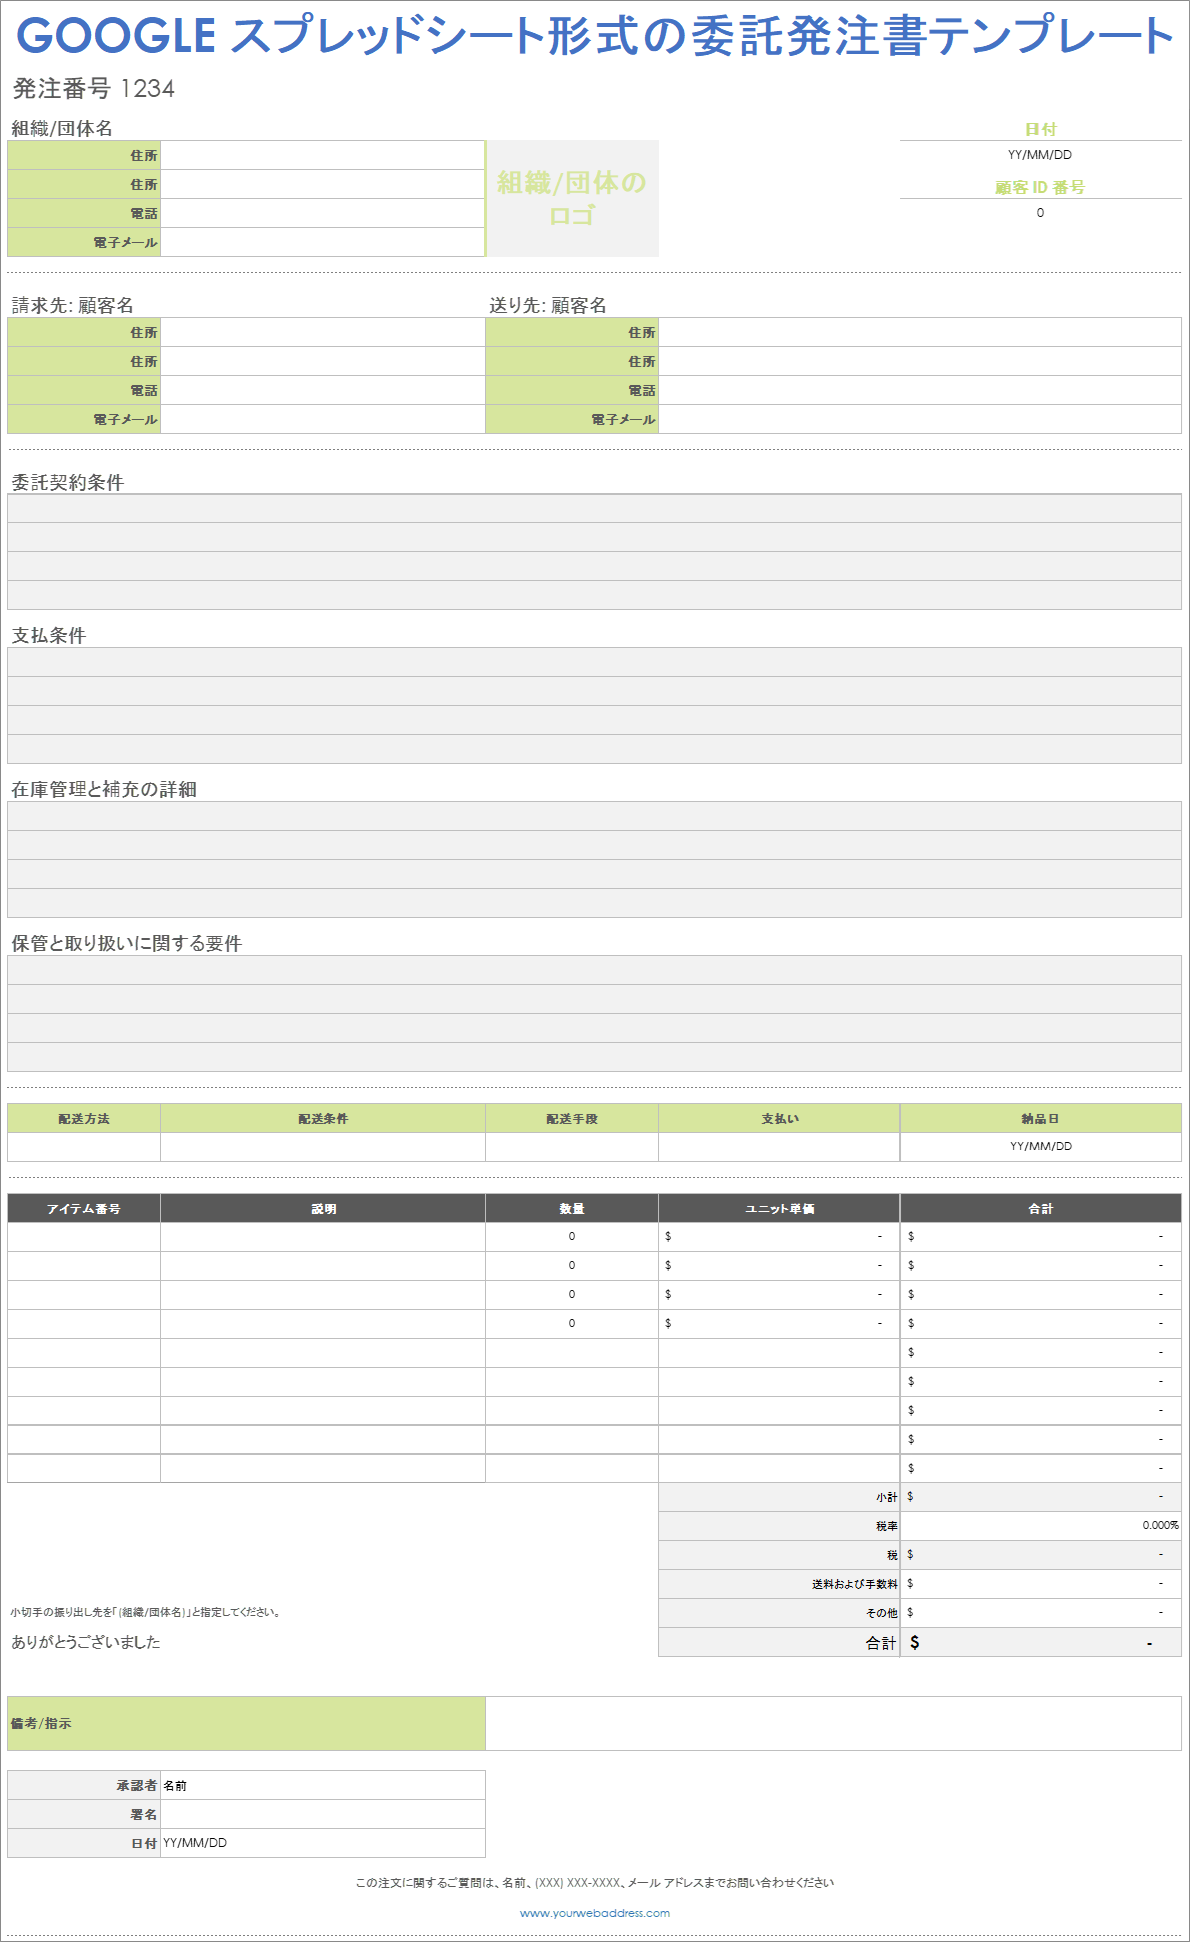The width and height of the screenshot is (1190, 1942).
Task: Select the 電子メール field under 送り先
Action: 919,419
